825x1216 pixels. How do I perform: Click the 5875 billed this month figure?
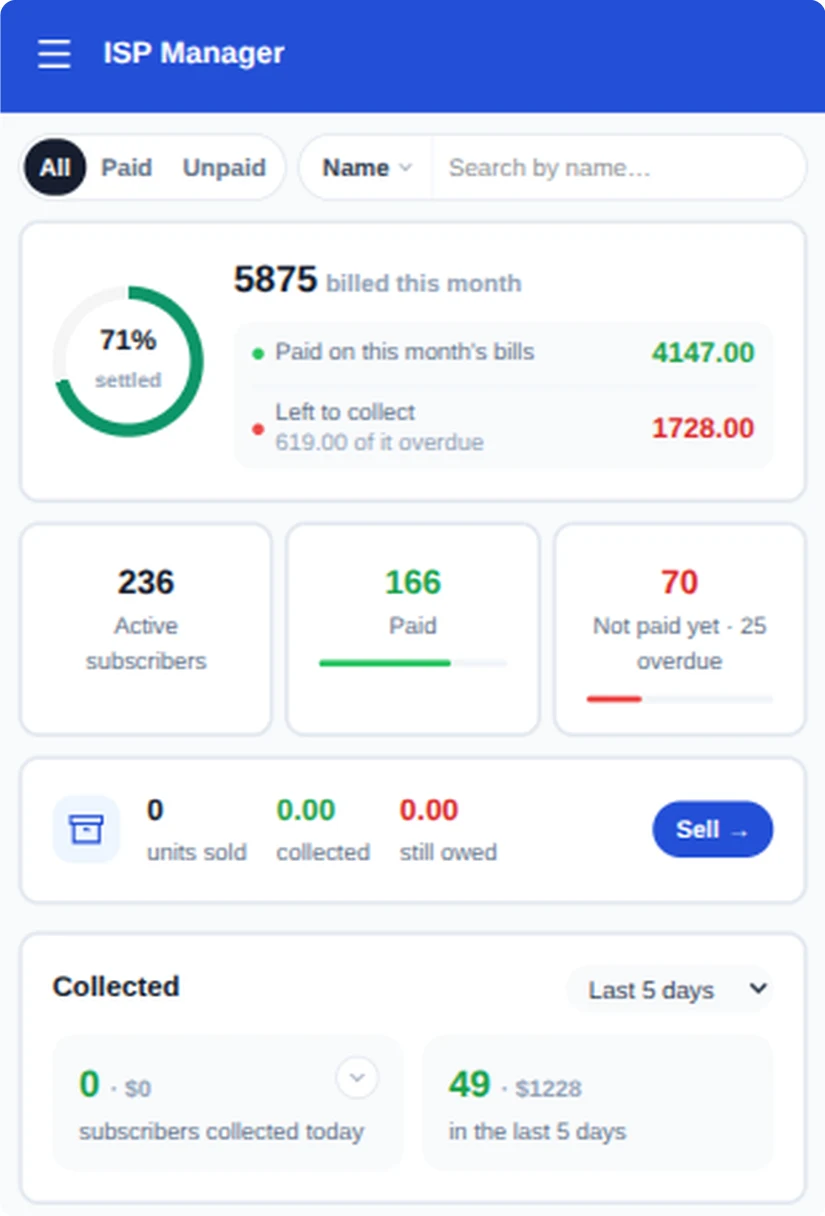click(377, 280)
